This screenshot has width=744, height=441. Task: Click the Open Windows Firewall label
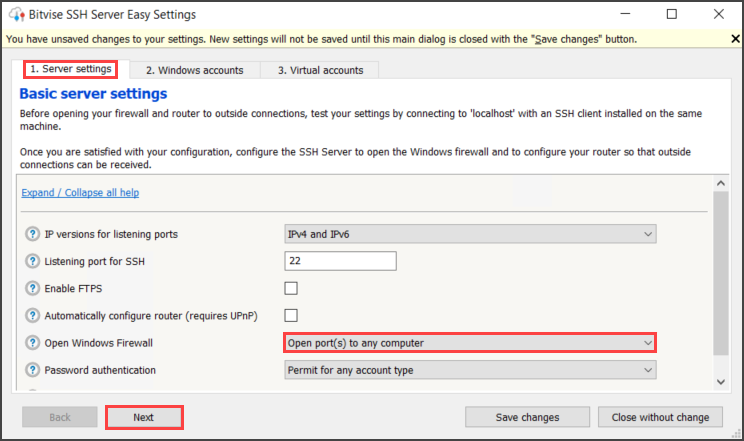pyautogui.click(x=99, y=343)
